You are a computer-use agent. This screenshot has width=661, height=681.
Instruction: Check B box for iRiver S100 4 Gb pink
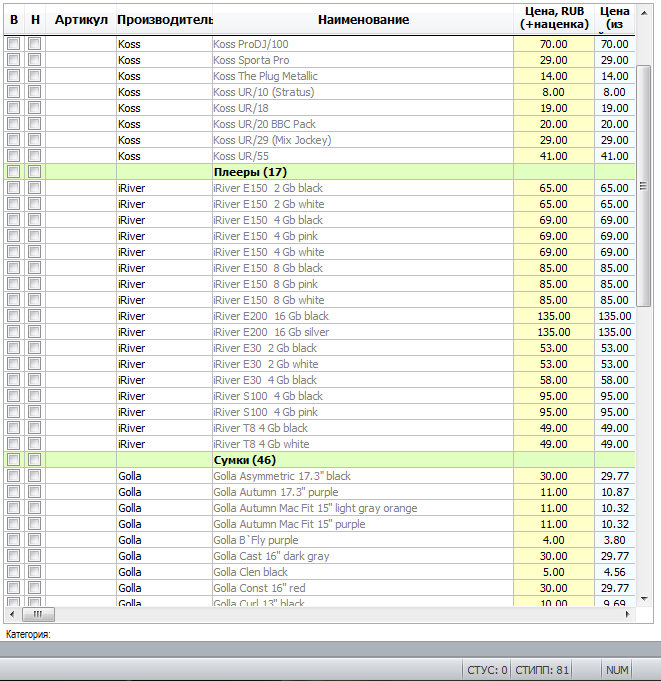click(x=13, y=412)
